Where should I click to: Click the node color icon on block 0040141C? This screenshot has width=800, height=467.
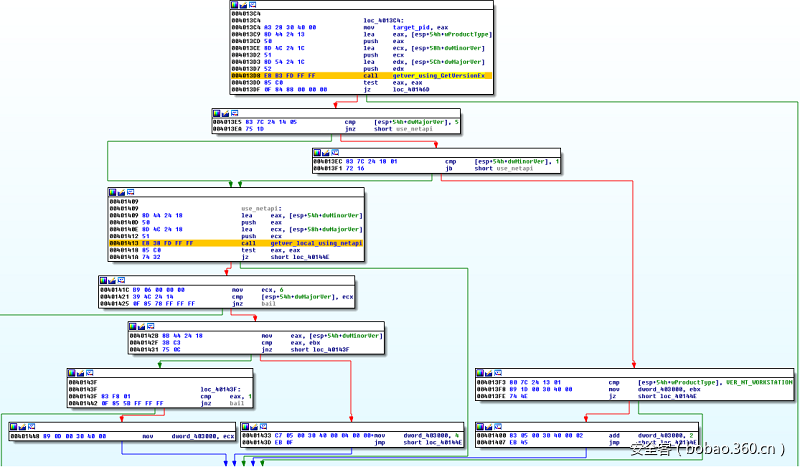coord(104,280)
